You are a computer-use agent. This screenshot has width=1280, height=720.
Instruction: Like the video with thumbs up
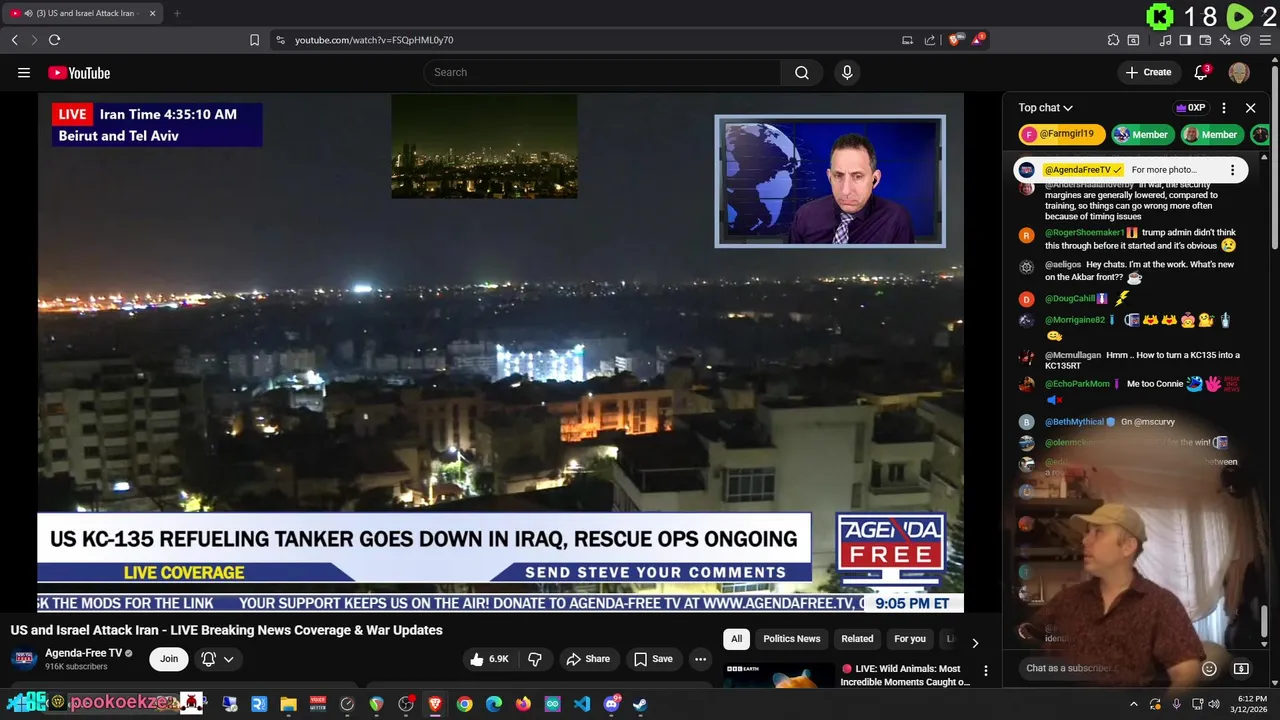pyautogui.click(x=490, y=659)
